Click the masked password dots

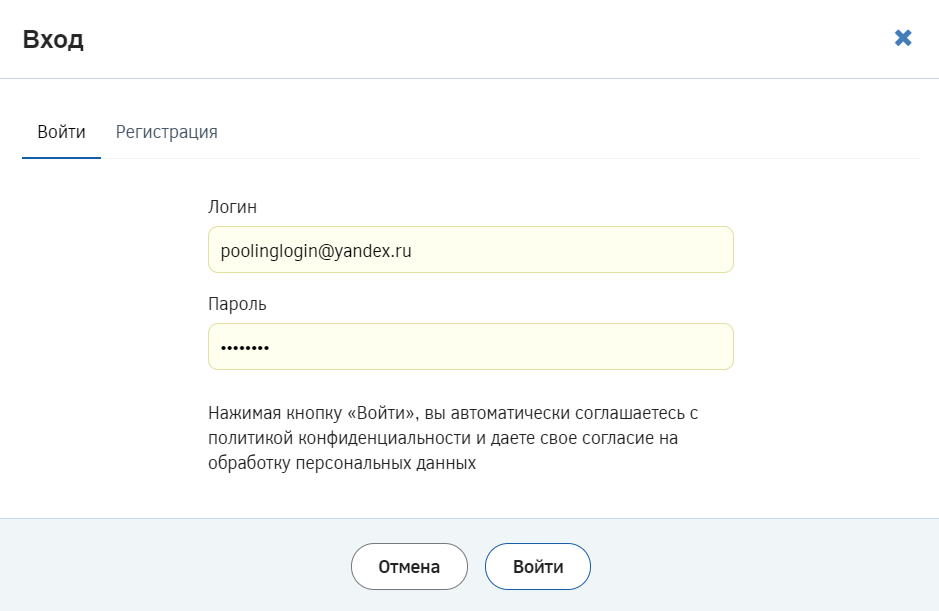coord(245,348)
